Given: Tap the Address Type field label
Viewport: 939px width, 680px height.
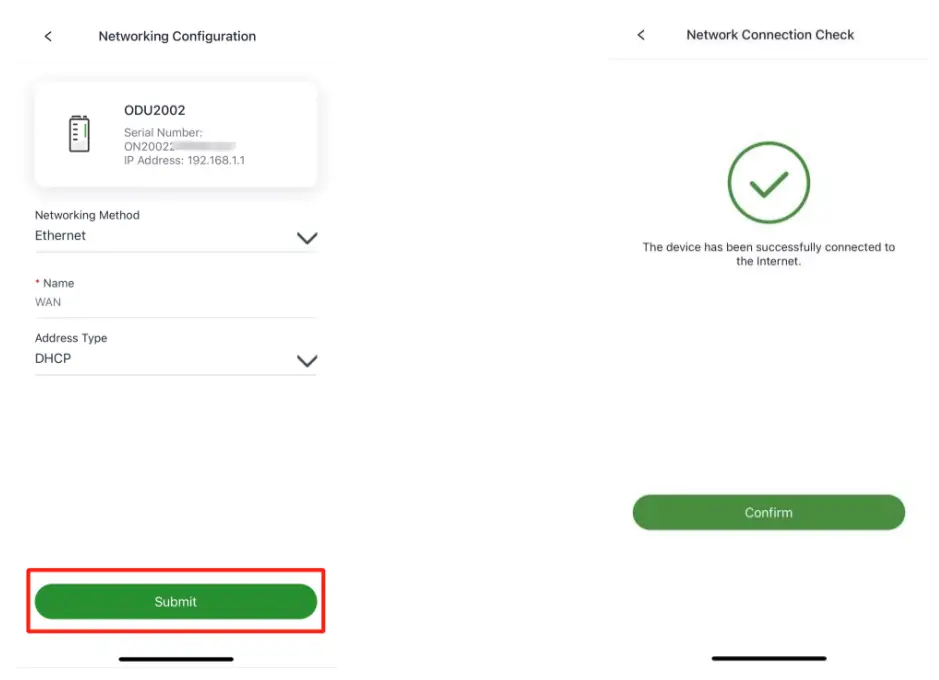Looking at the screenshot, I should pyautogui.click(x=71, y=338).
